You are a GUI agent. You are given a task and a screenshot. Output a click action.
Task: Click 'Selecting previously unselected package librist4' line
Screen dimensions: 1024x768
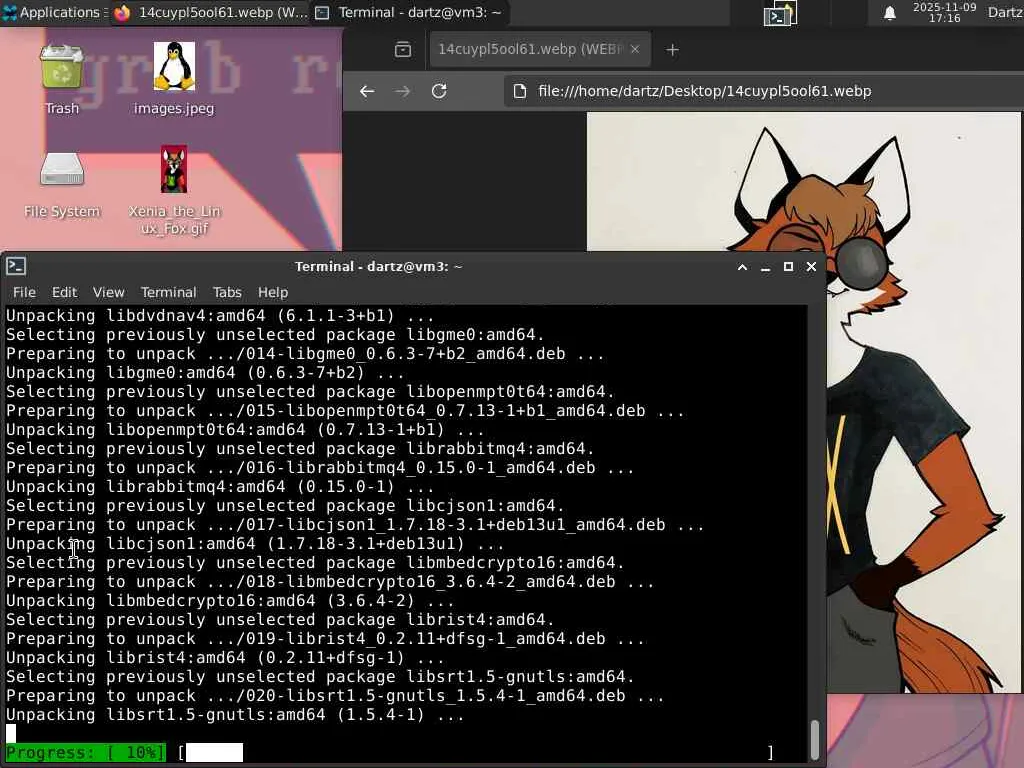click(x=280, y=620)
